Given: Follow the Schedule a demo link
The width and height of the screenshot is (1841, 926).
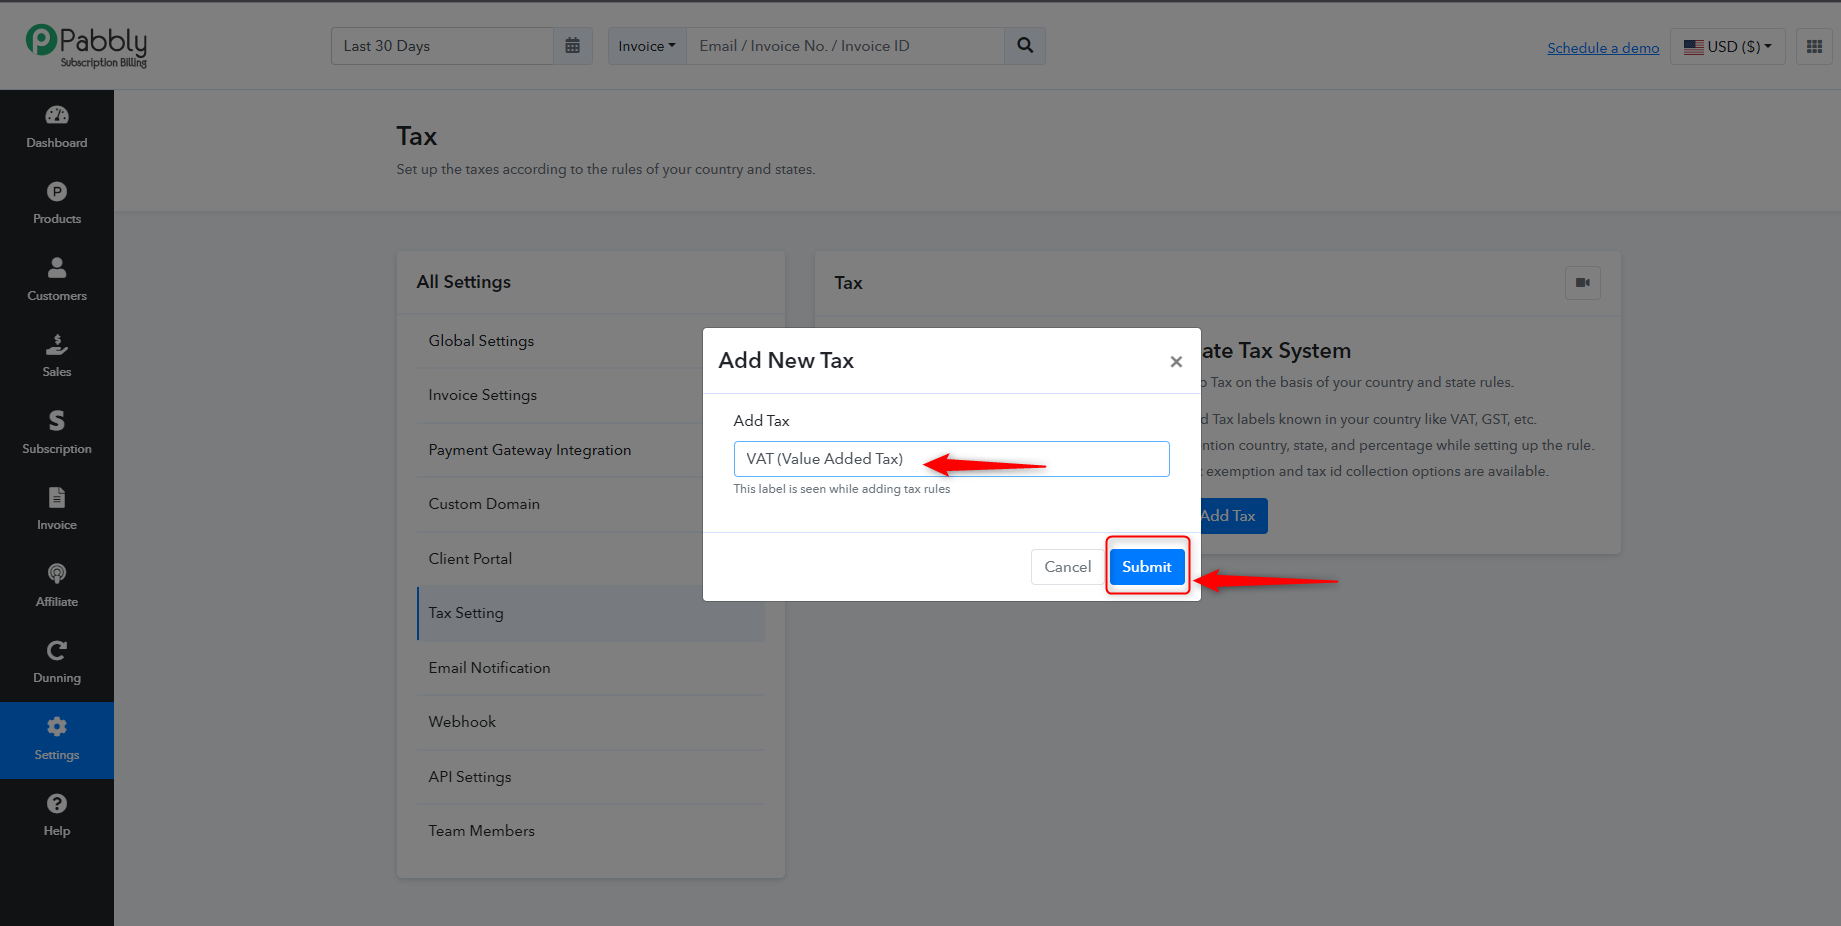Looking at the screenshot, I should (1603, 48).
